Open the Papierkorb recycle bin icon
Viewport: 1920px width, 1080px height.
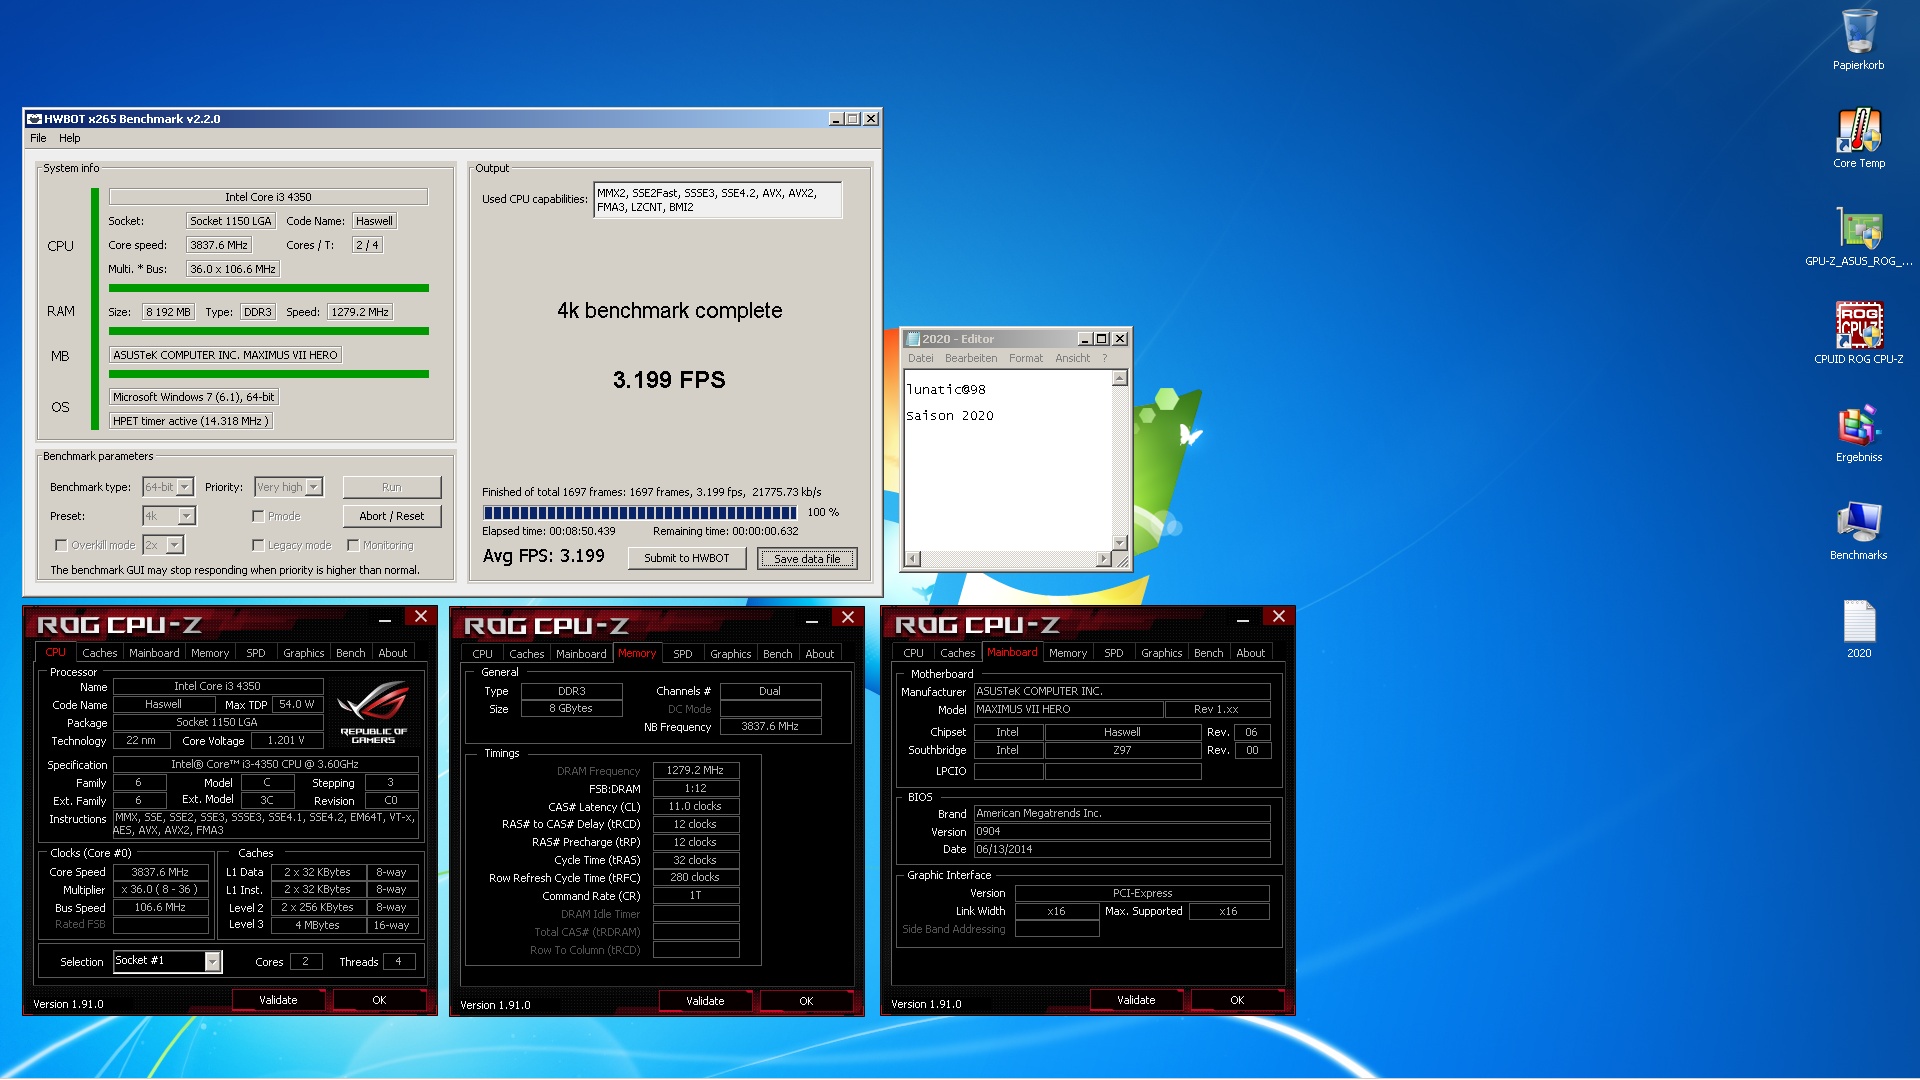point(1858,40)
